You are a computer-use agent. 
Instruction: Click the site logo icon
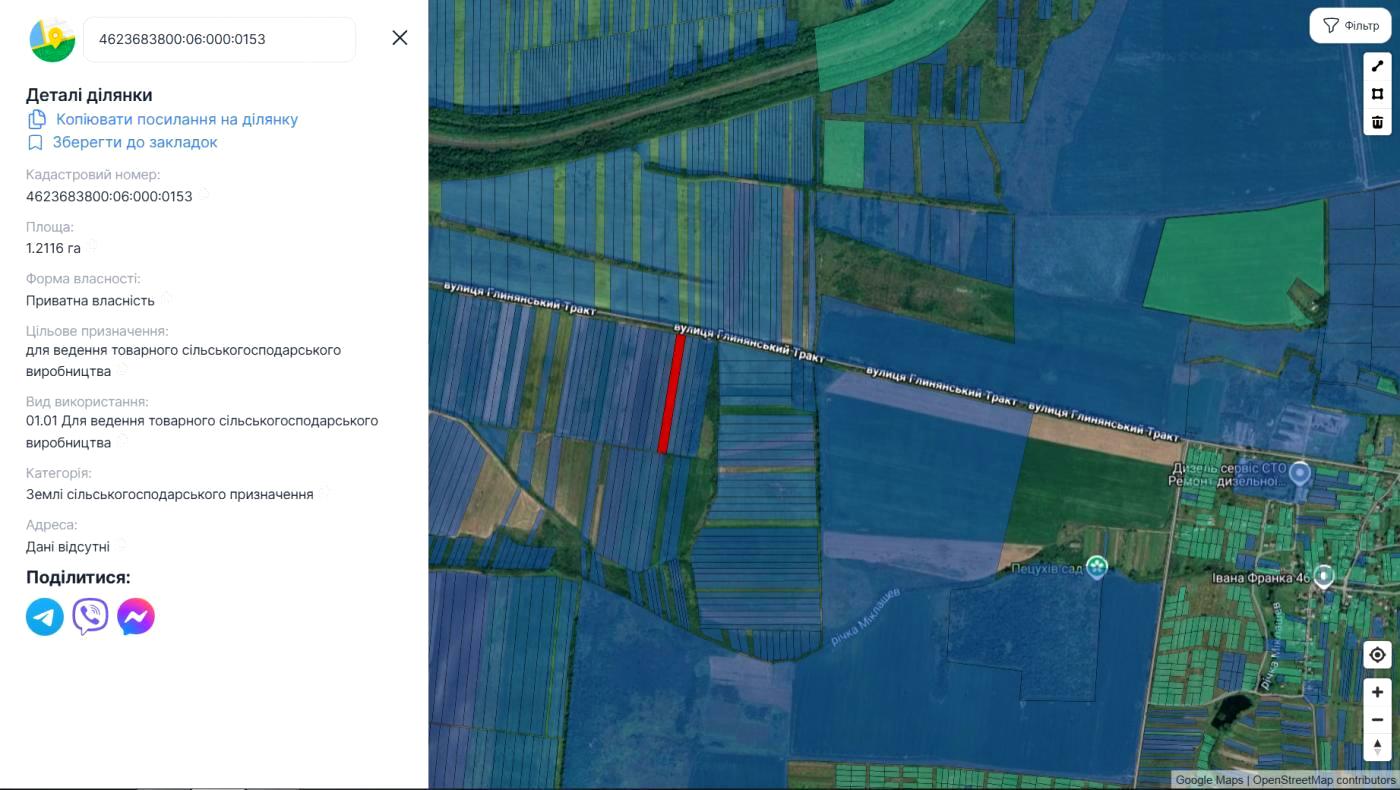(x=52, y=40)
